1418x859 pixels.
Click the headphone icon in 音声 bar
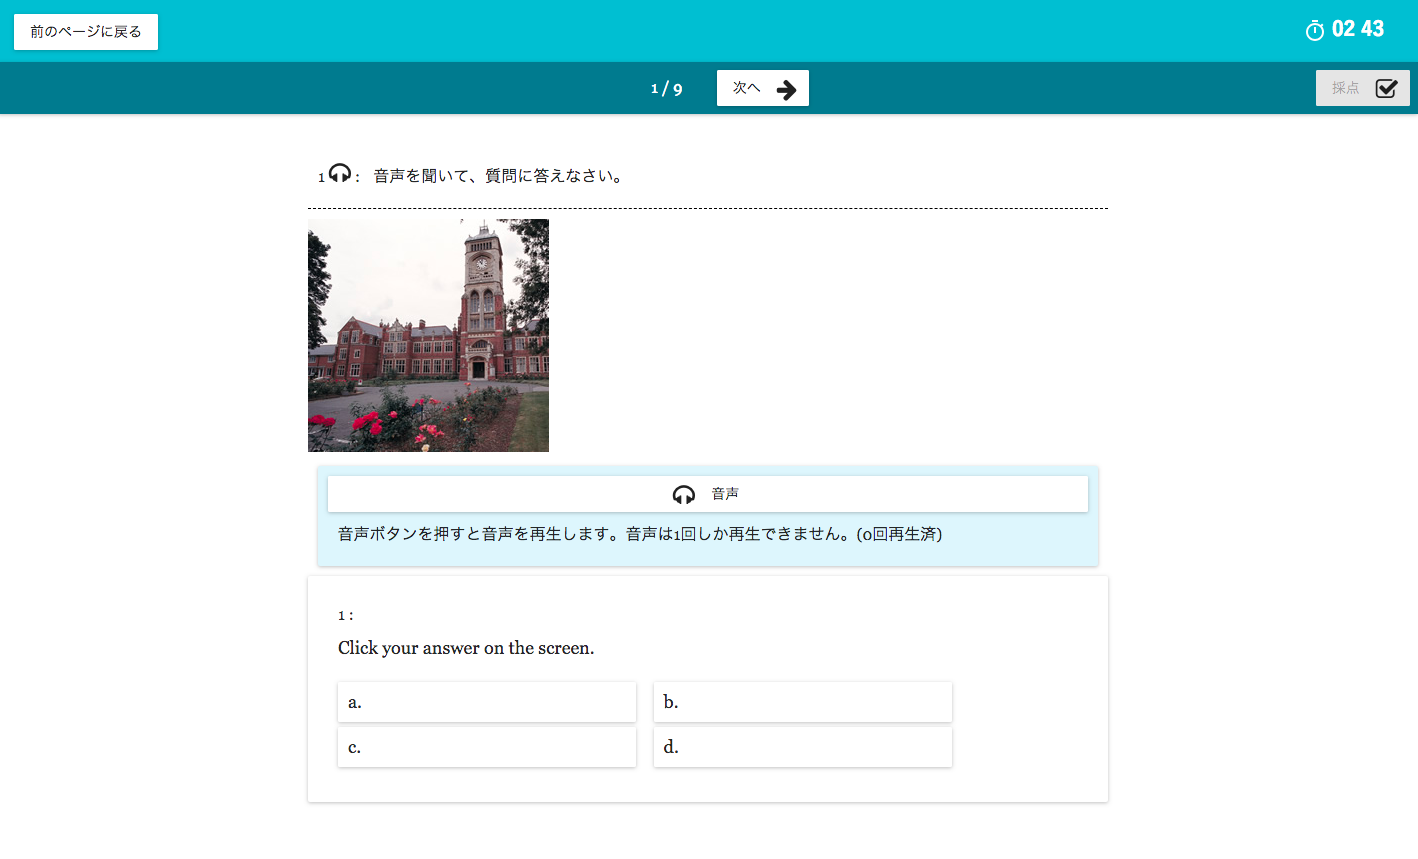(x=684, y=494)
